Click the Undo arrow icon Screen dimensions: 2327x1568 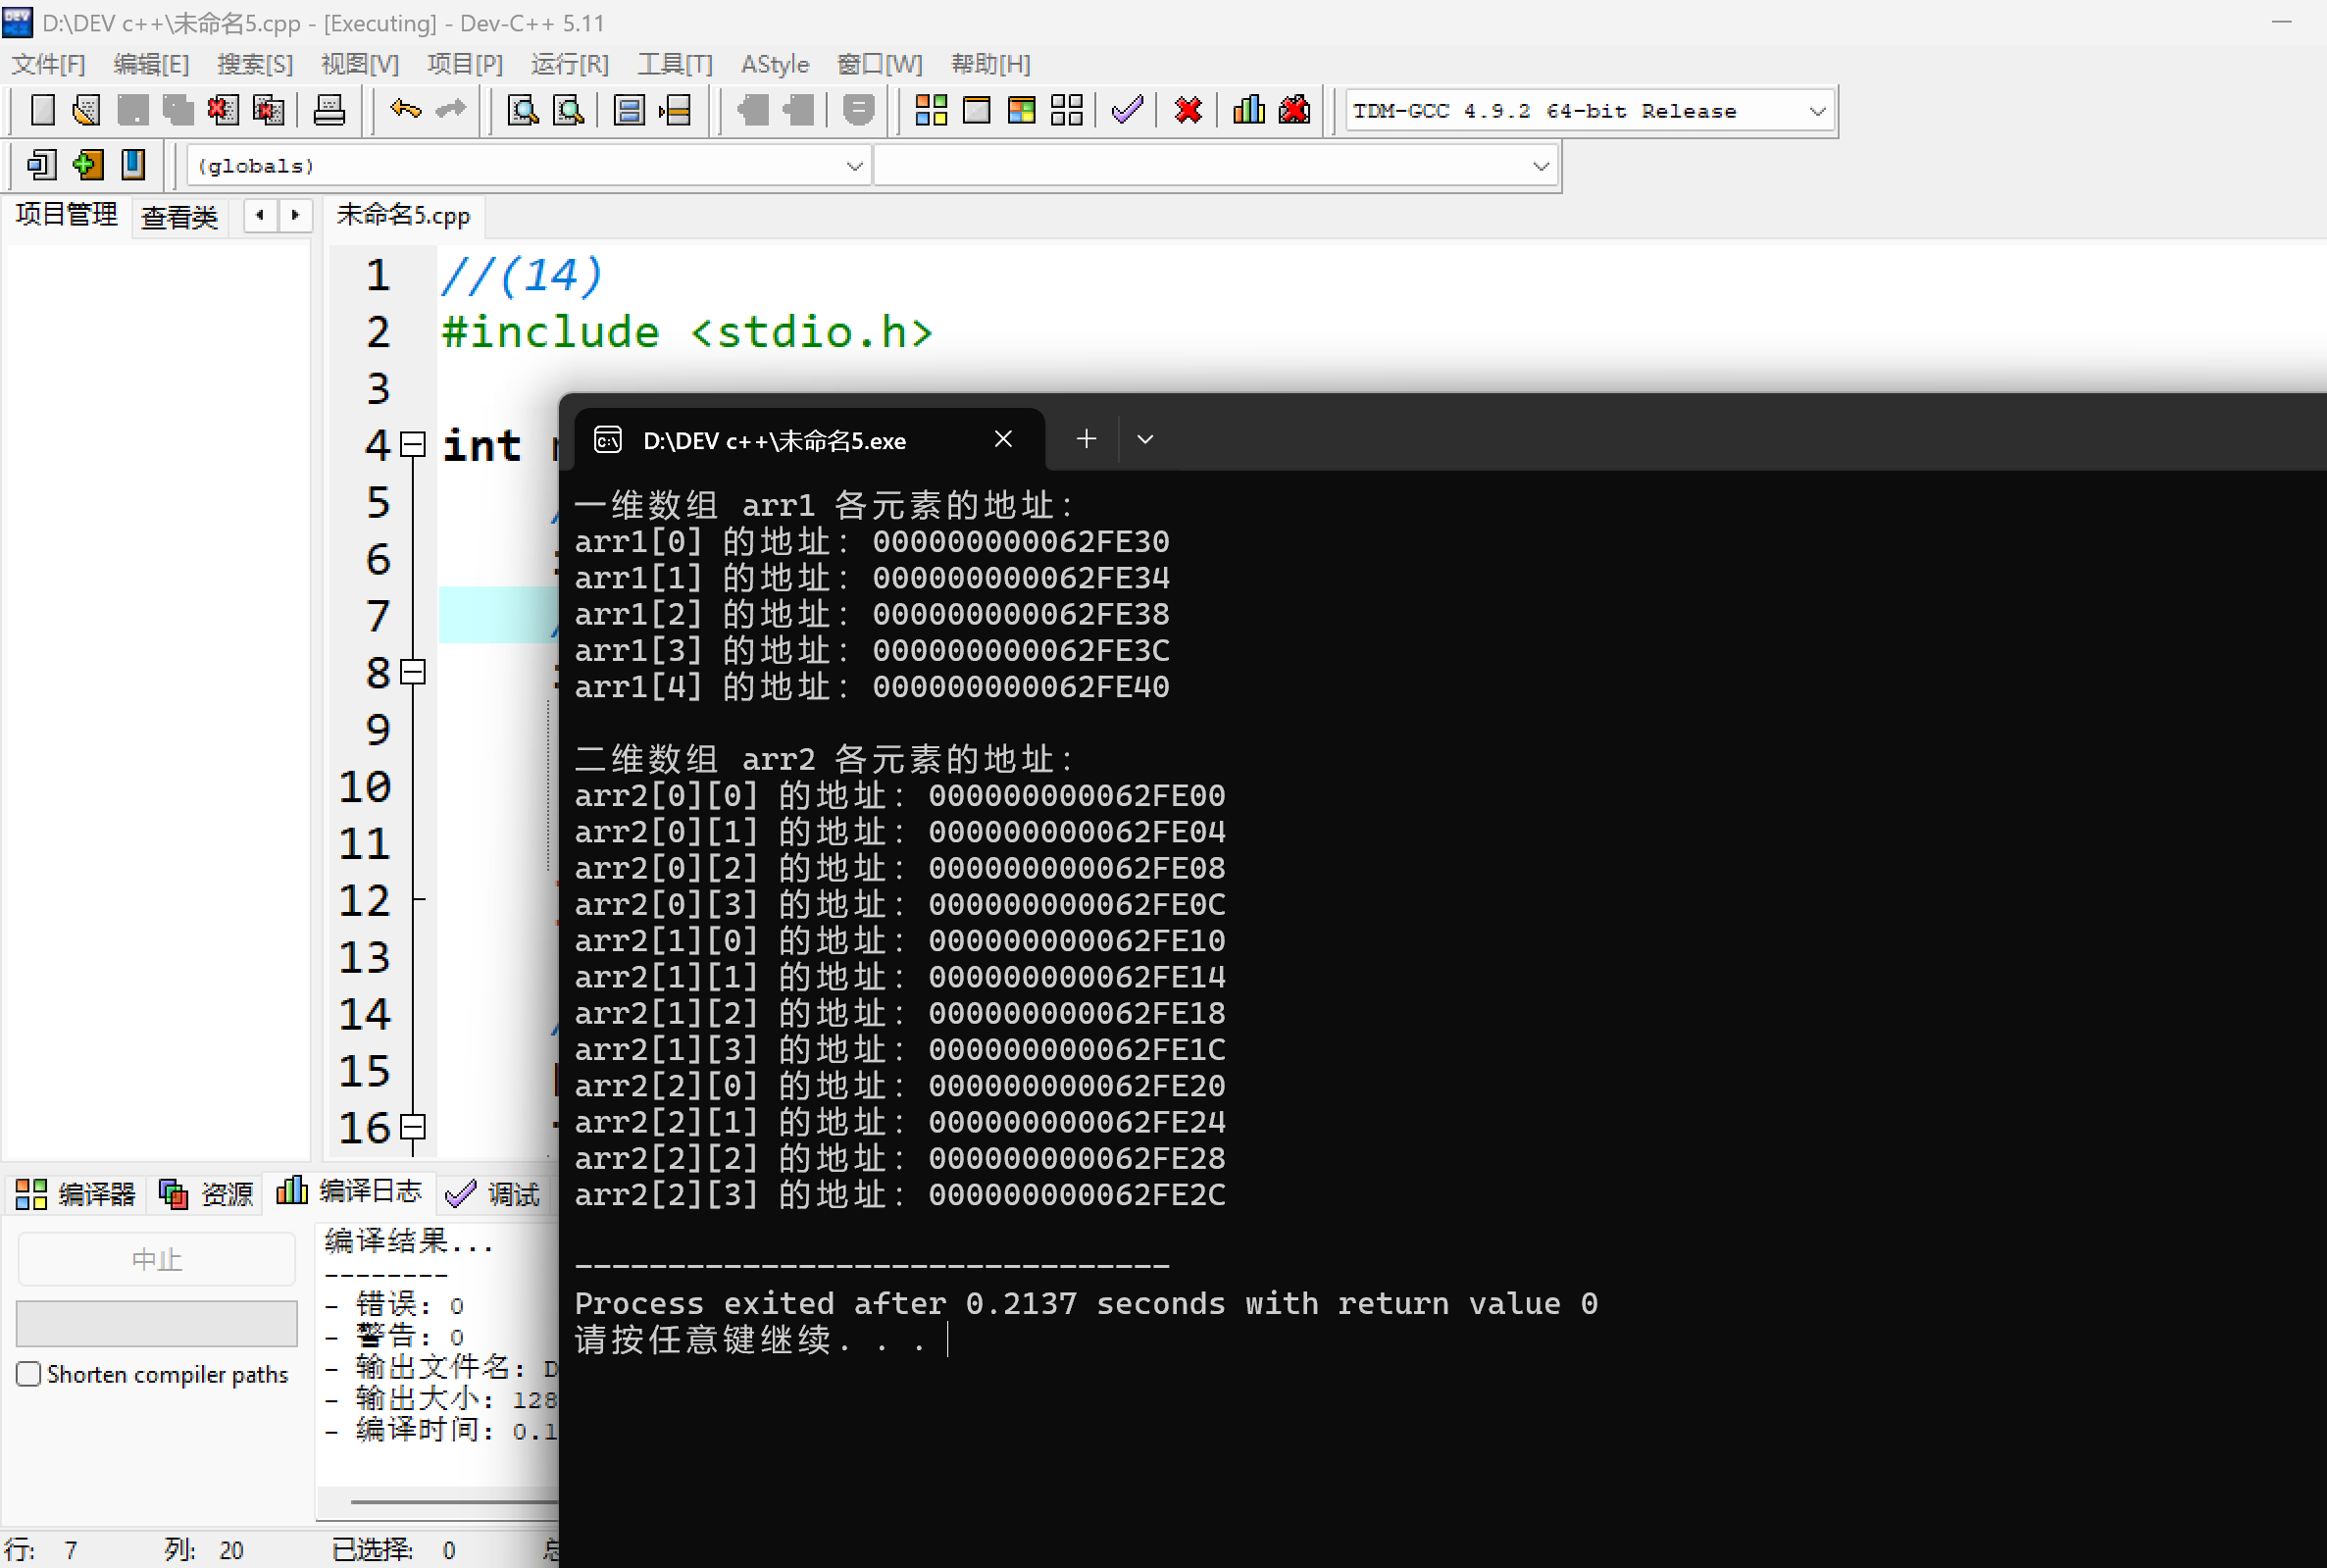405,109
